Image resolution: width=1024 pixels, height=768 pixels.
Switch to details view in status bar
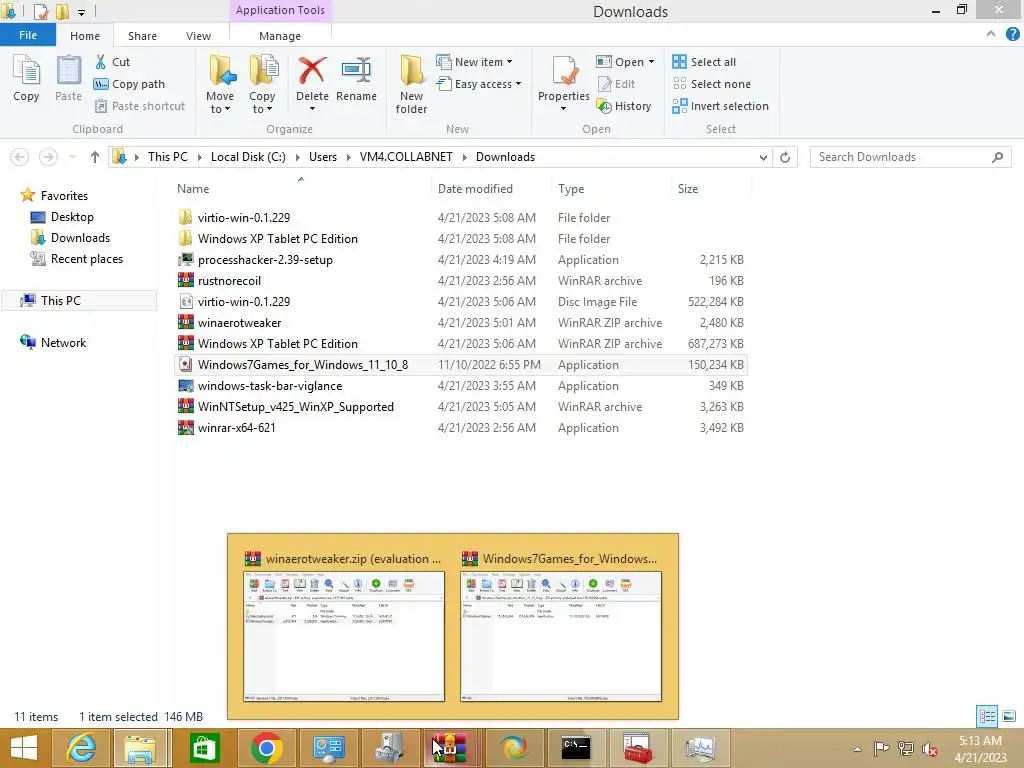pyautogui.click(x=987, y=717)
